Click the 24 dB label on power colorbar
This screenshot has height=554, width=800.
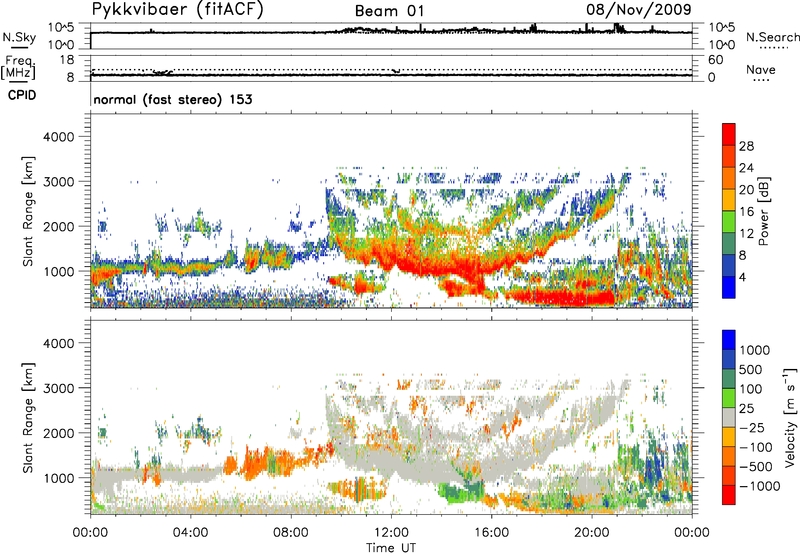coord(746,168)
